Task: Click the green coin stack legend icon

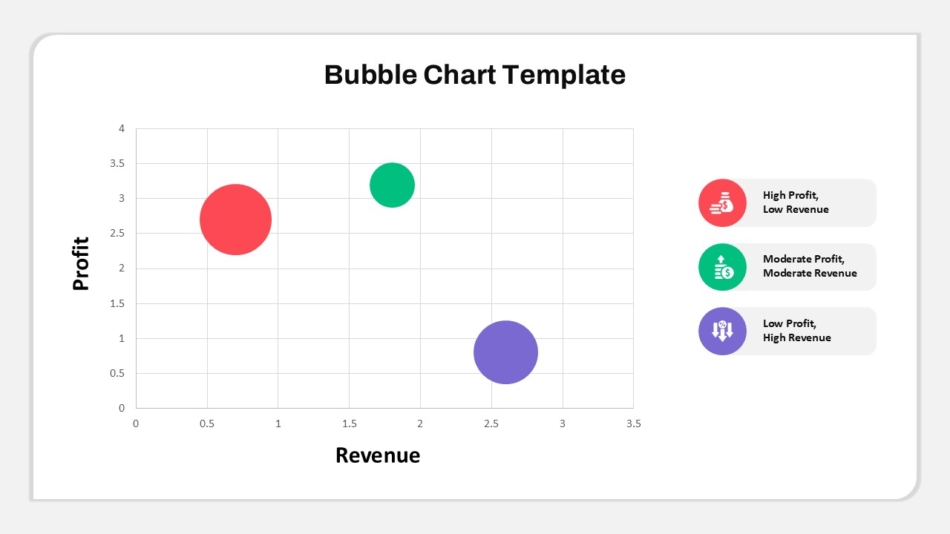Action: point(722,267)
